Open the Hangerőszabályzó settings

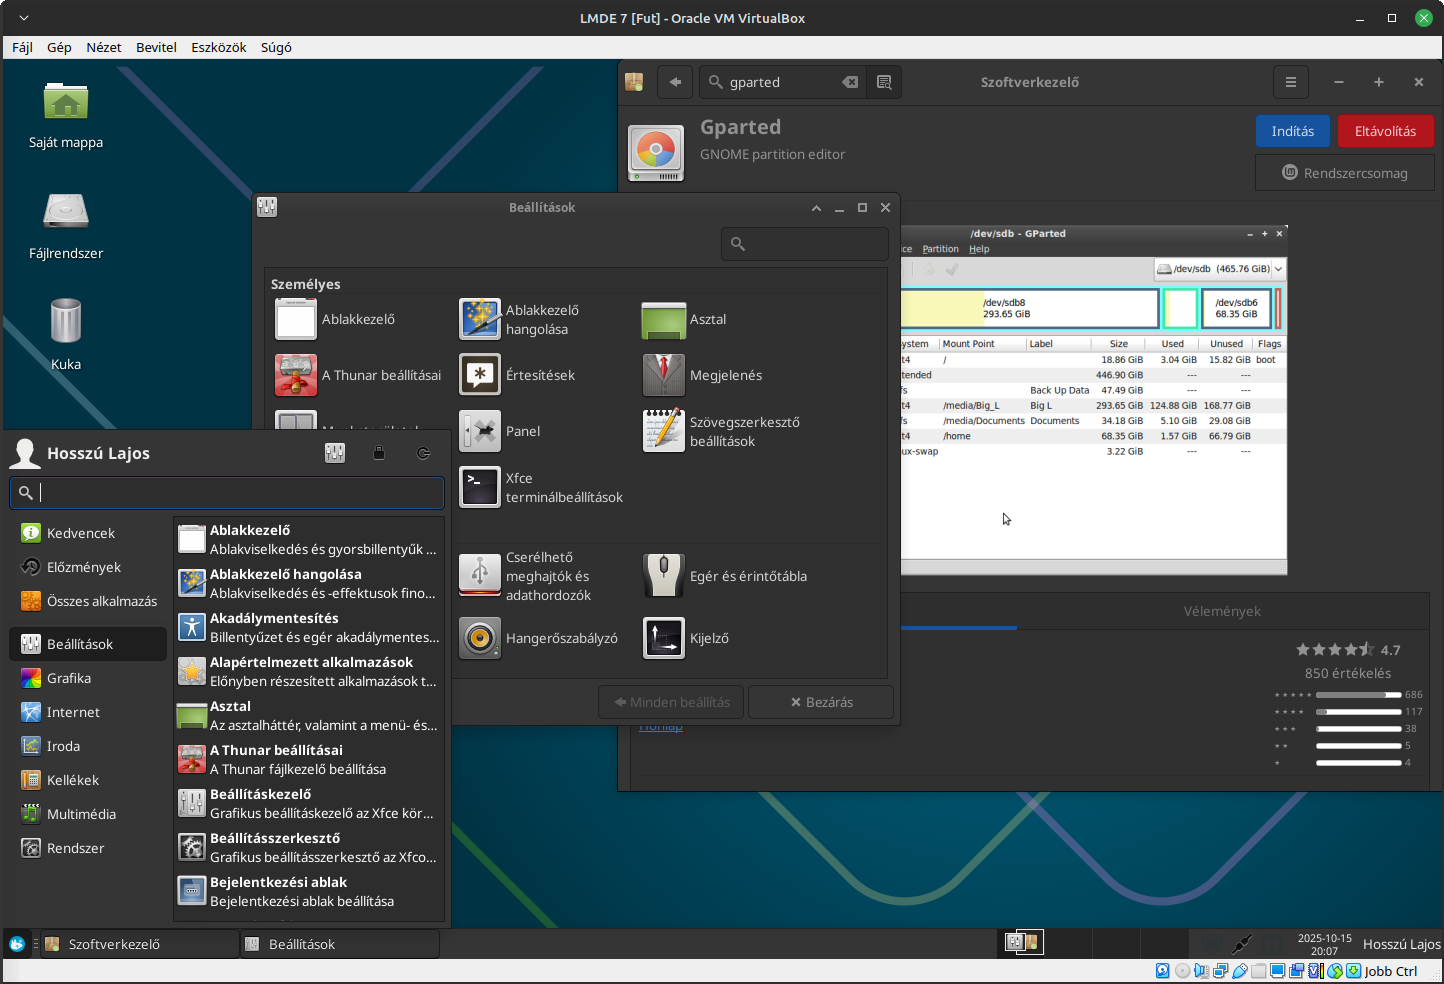pos(480,638)
